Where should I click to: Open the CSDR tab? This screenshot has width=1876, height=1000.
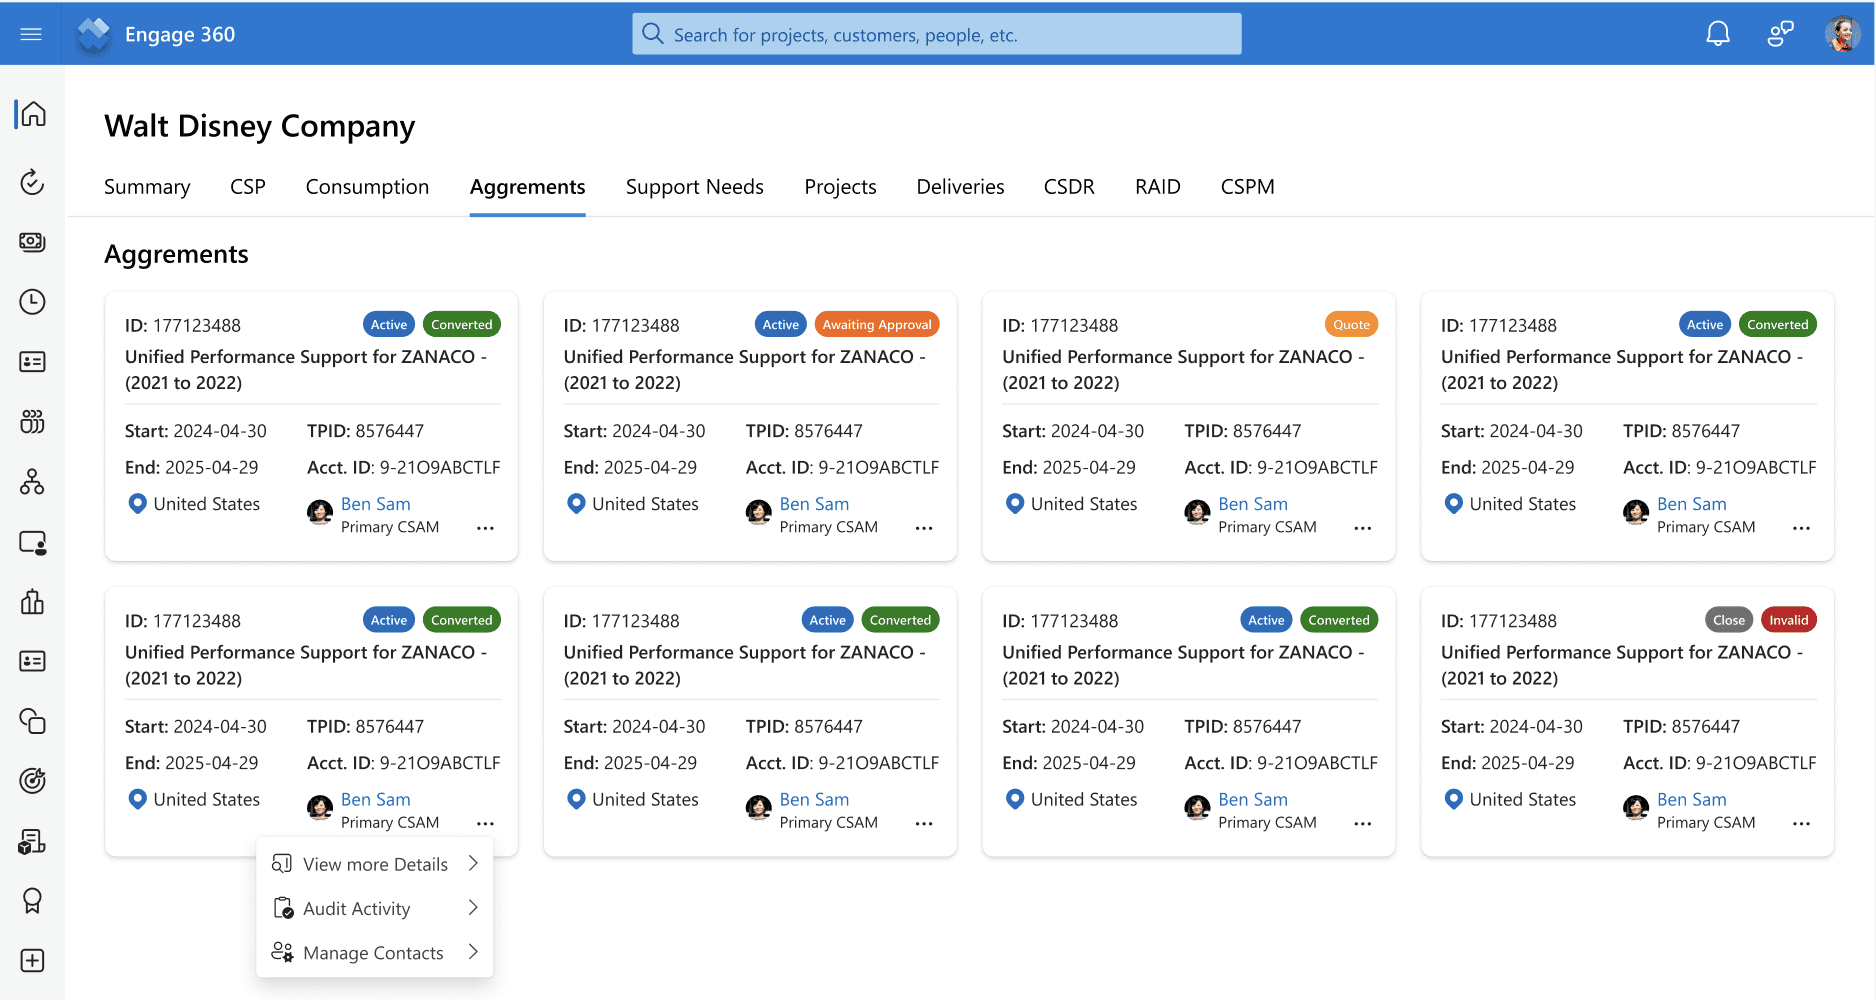[1069, 187]
